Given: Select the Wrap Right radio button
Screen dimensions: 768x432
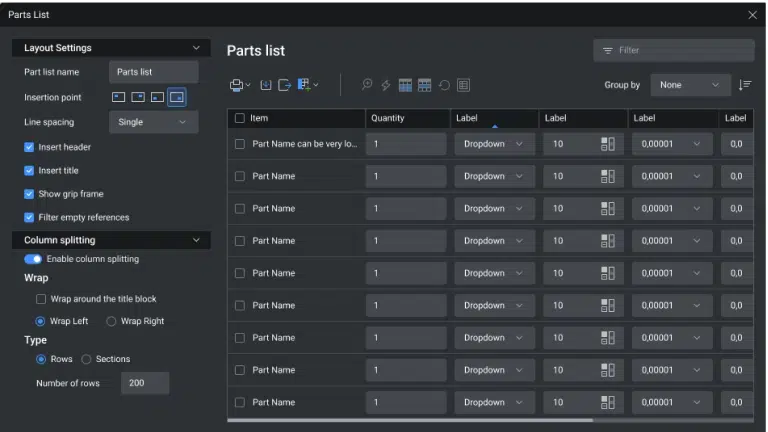Looking at the screenshot, I should coord(111,321).
